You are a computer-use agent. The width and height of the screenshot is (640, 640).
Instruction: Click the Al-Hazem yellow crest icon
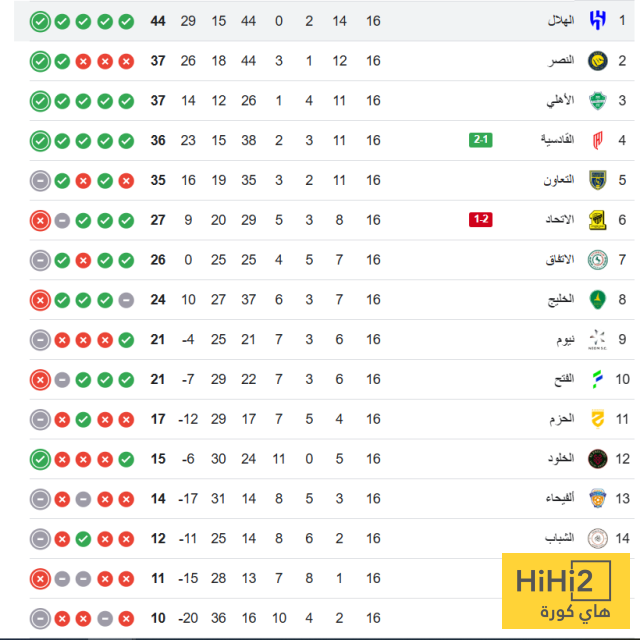pyautogui.click(x=597, y=419)
